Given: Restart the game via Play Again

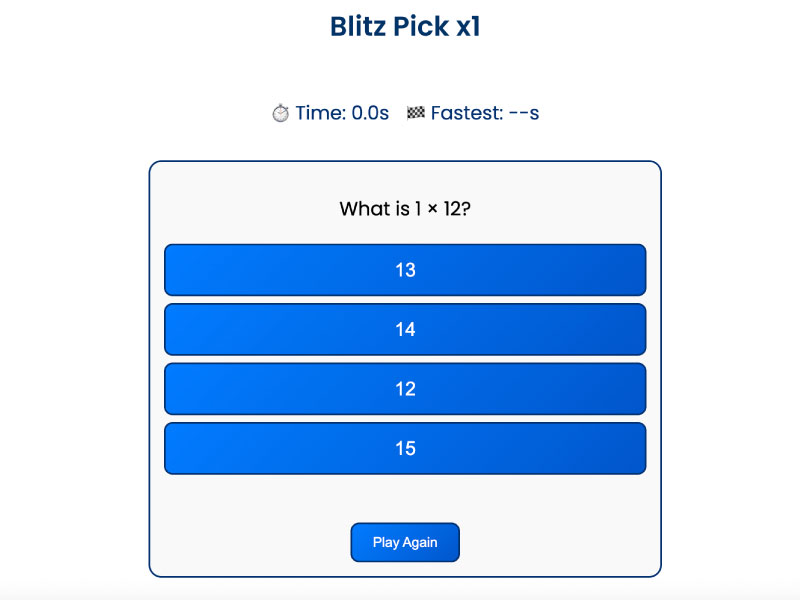Looking at the screenshot, I should (404, 541).
